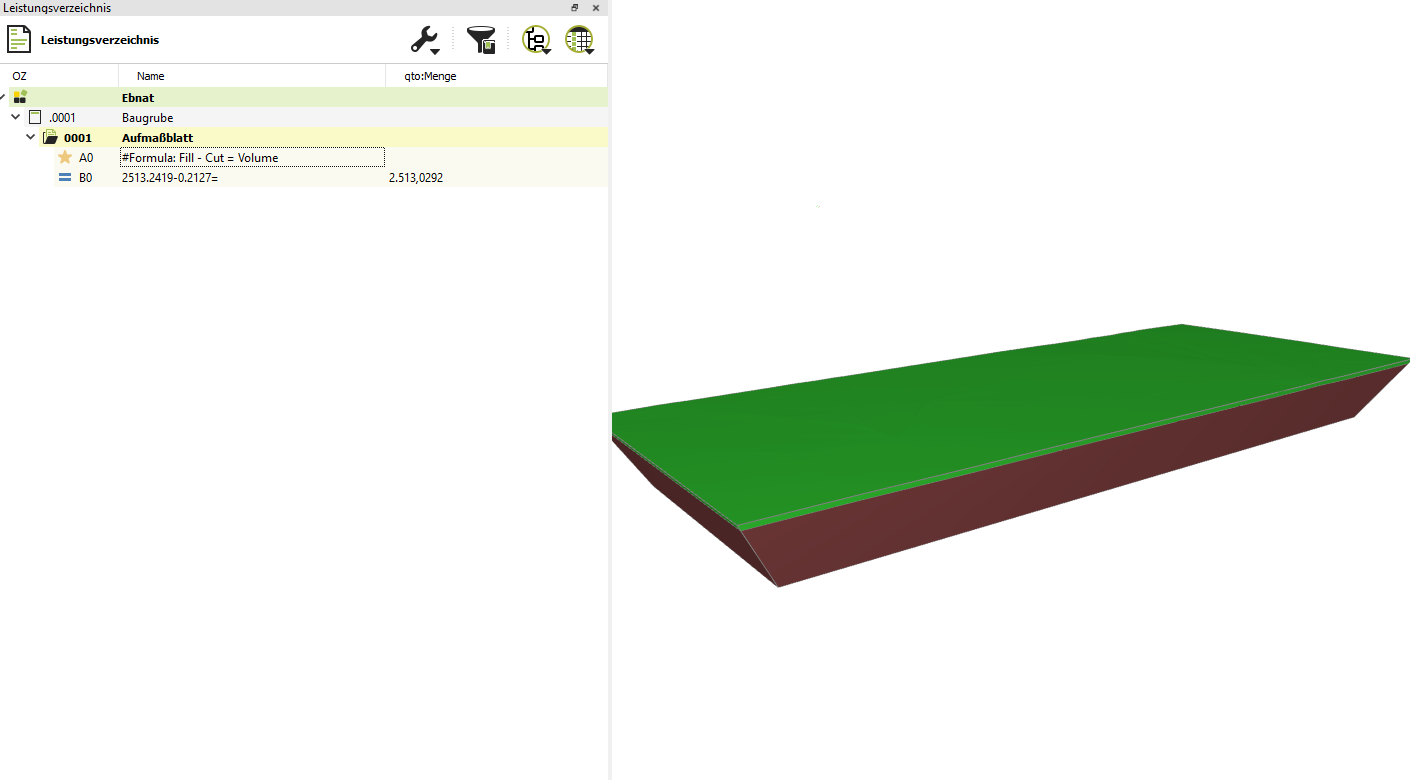Open the wrench settings tool dropdown

425,40
